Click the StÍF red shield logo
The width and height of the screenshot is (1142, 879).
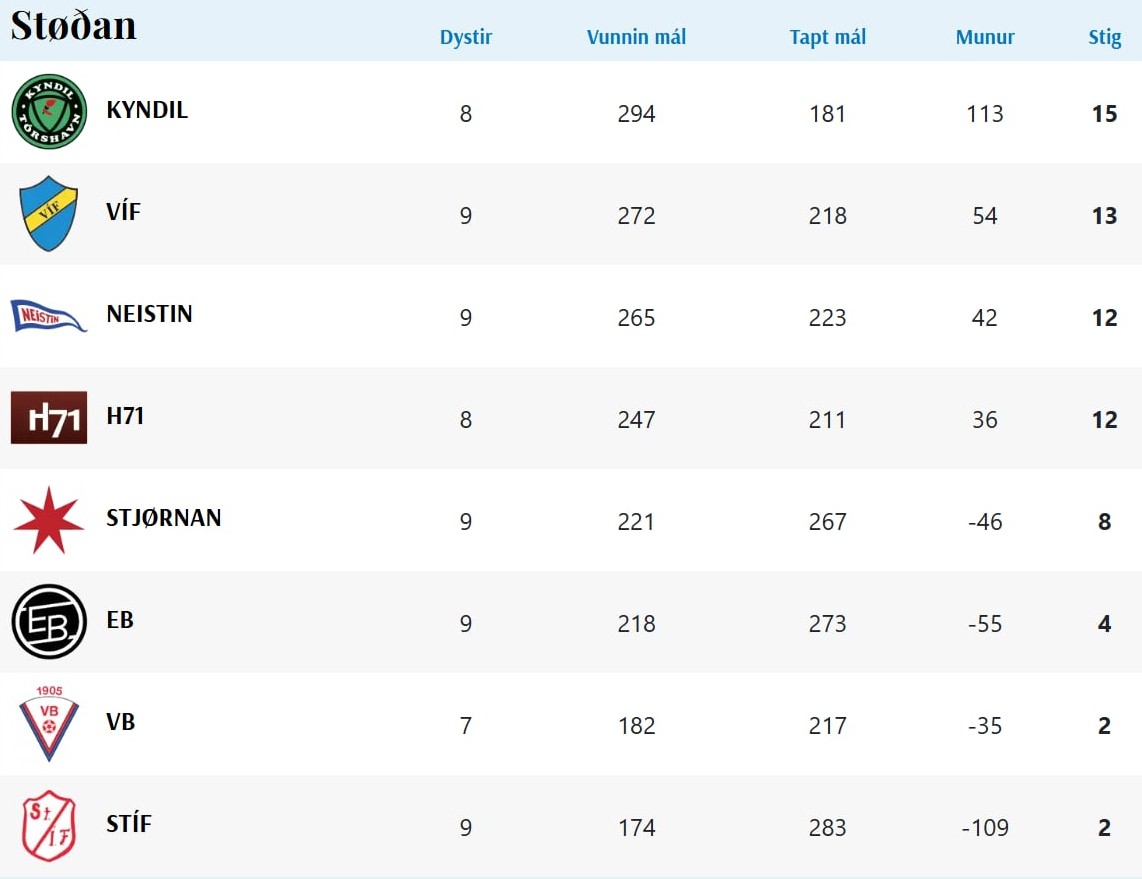click(x=49, y=826)
